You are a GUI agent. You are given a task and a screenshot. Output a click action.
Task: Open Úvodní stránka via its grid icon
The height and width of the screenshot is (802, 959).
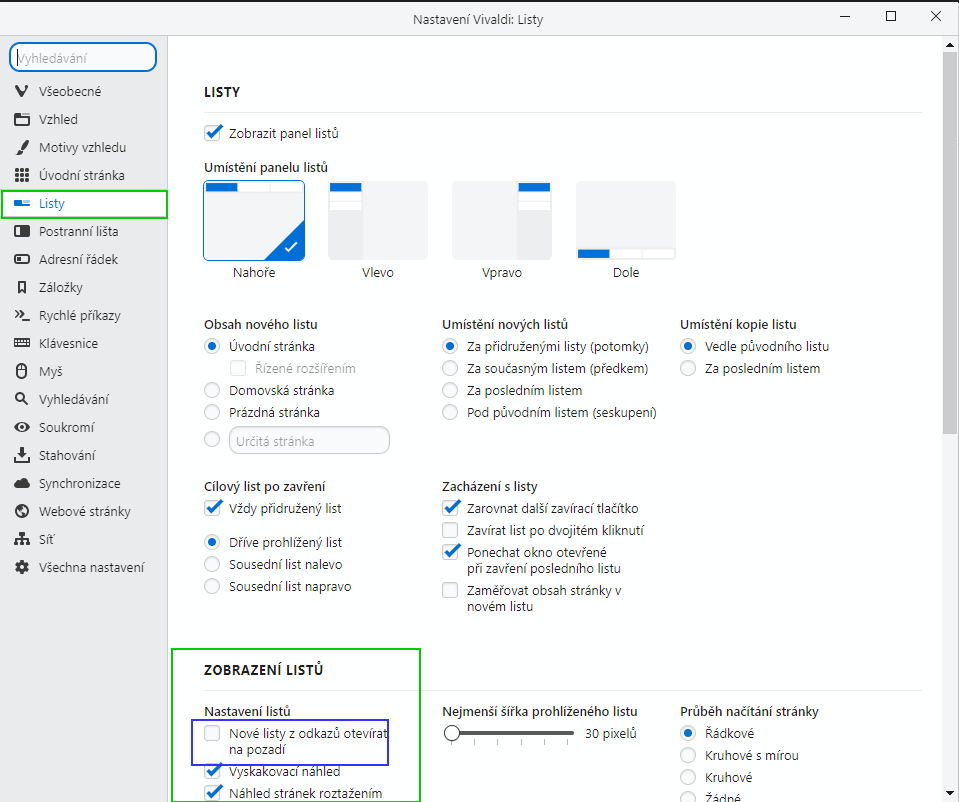(x=21, y=176)
